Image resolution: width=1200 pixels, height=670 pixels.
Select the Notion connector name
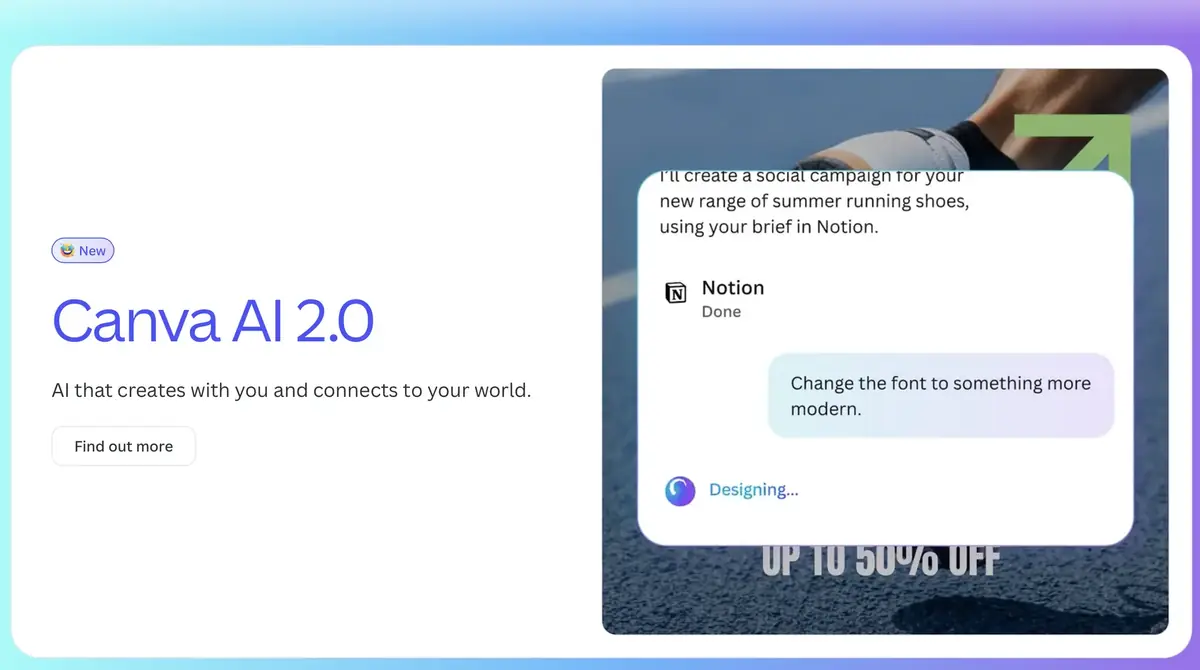coord(732,288)
